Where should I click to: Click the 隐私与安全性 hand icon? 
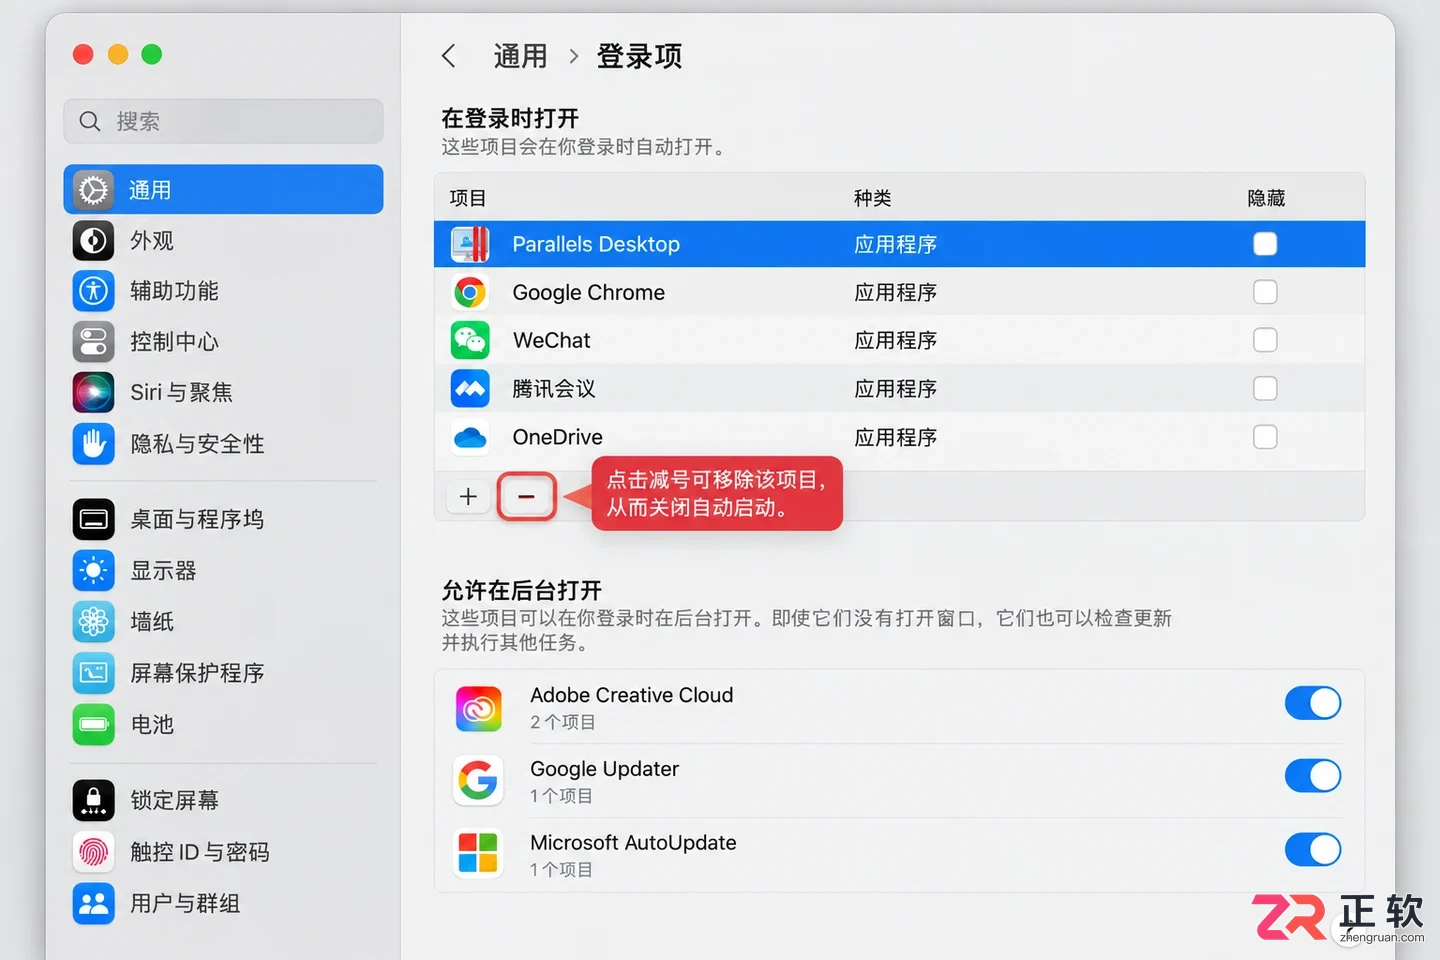93,444
